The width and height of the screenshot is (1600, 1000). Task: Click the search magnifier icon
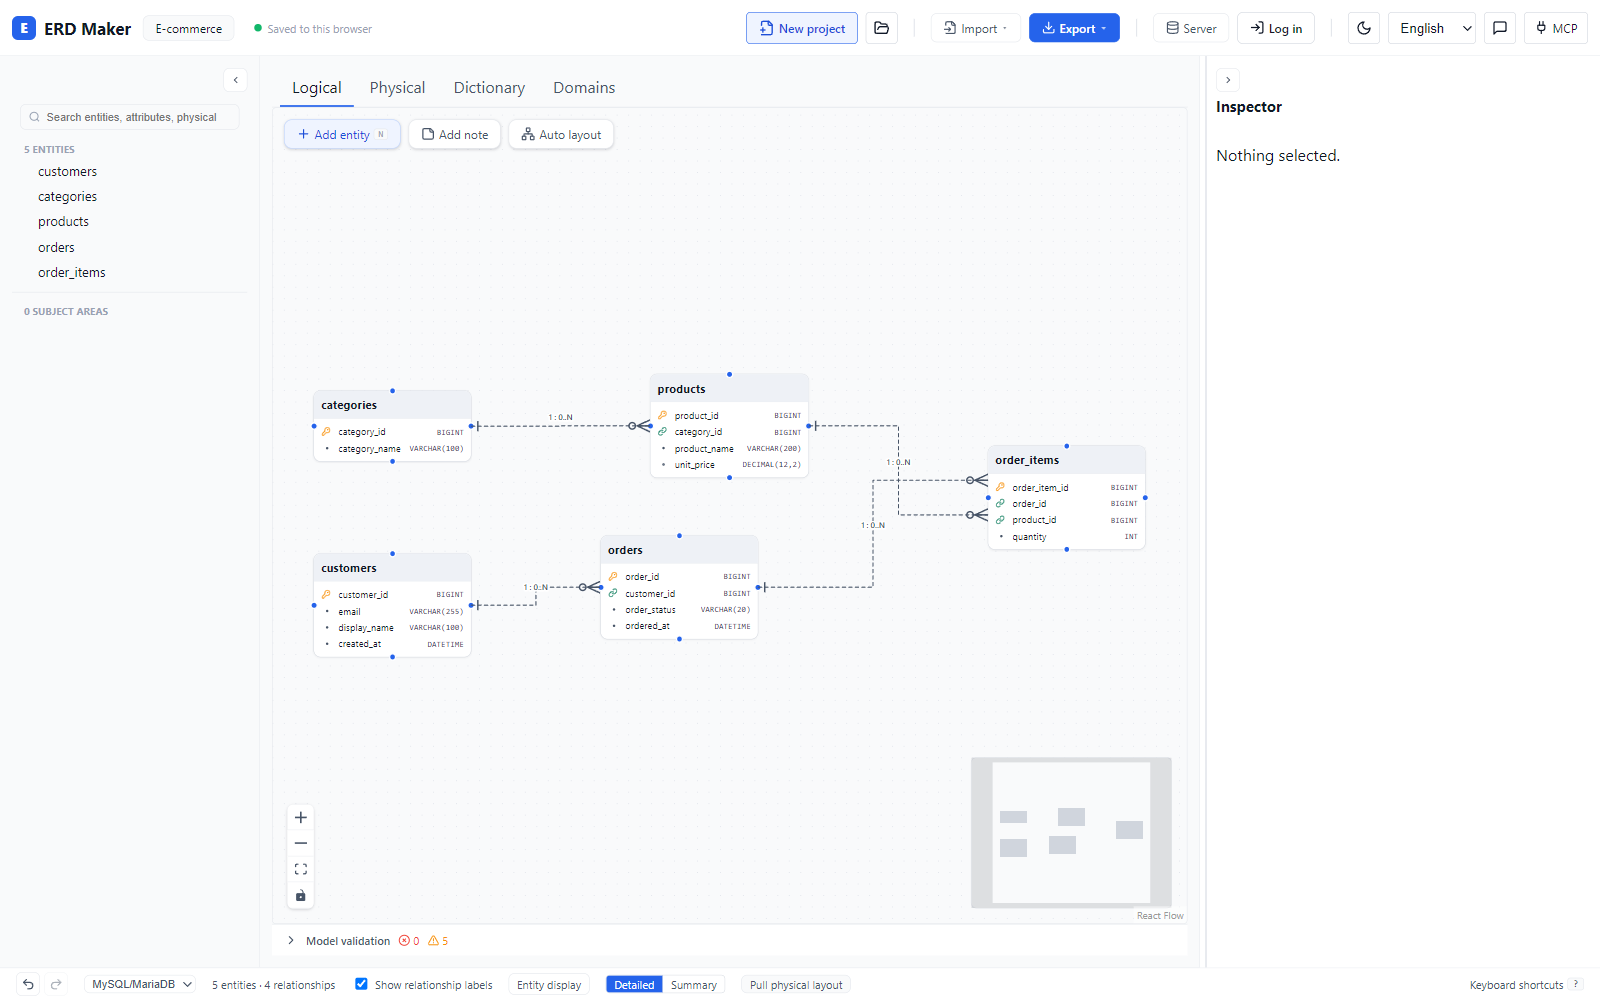(x=34, y=117)
